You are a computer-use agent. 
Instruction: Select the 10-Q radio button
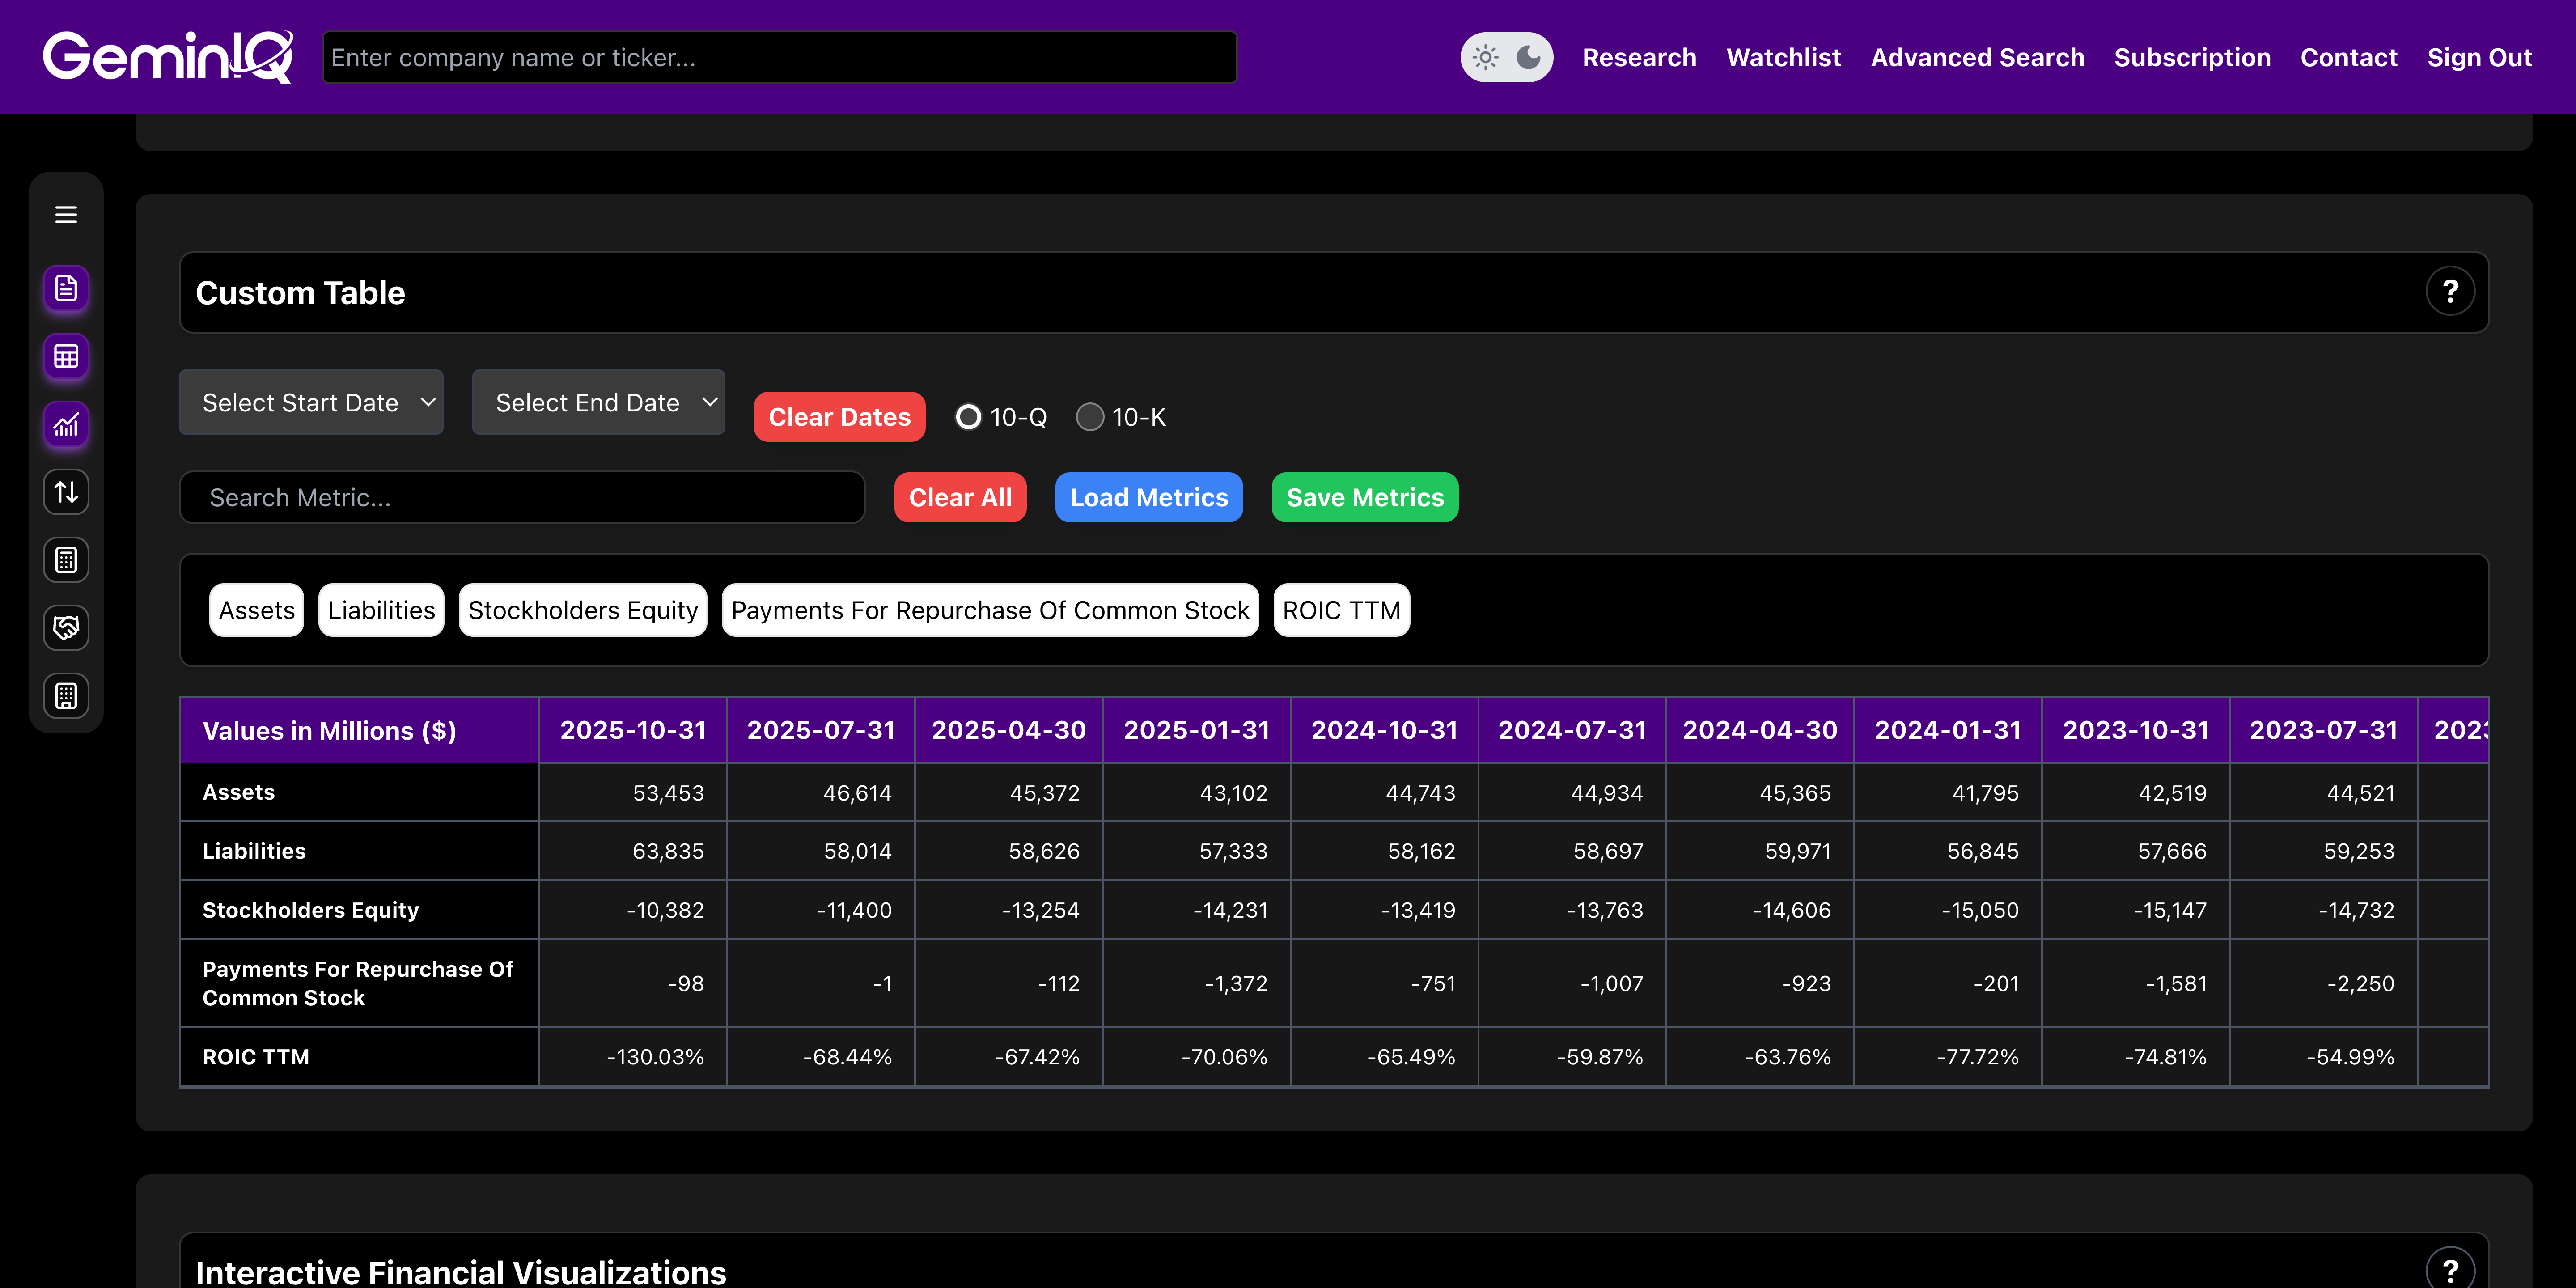click(x=968, y=417)
